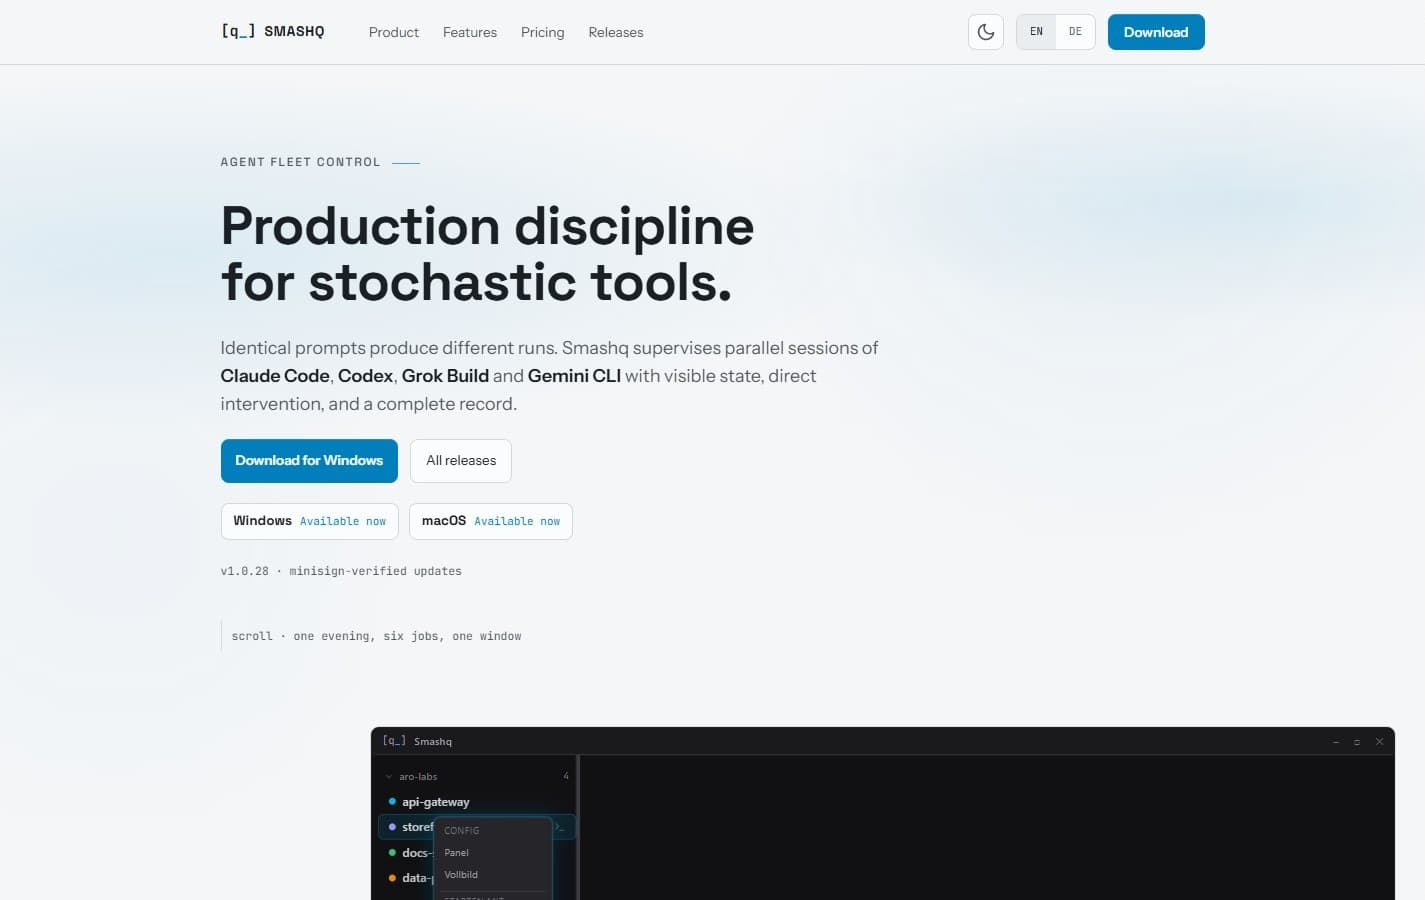1425x900 pixels.
Task: Click the terminal prompt icon on storef row
Action: click(560, 827)
